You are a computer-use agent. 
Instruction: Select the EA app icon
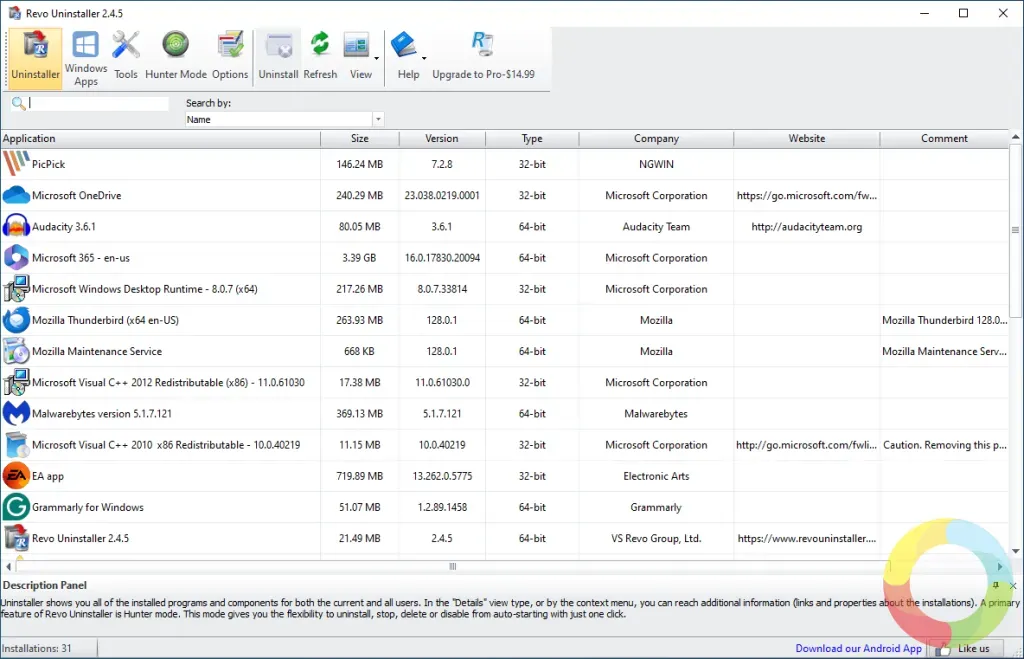[x=16, y=475]
